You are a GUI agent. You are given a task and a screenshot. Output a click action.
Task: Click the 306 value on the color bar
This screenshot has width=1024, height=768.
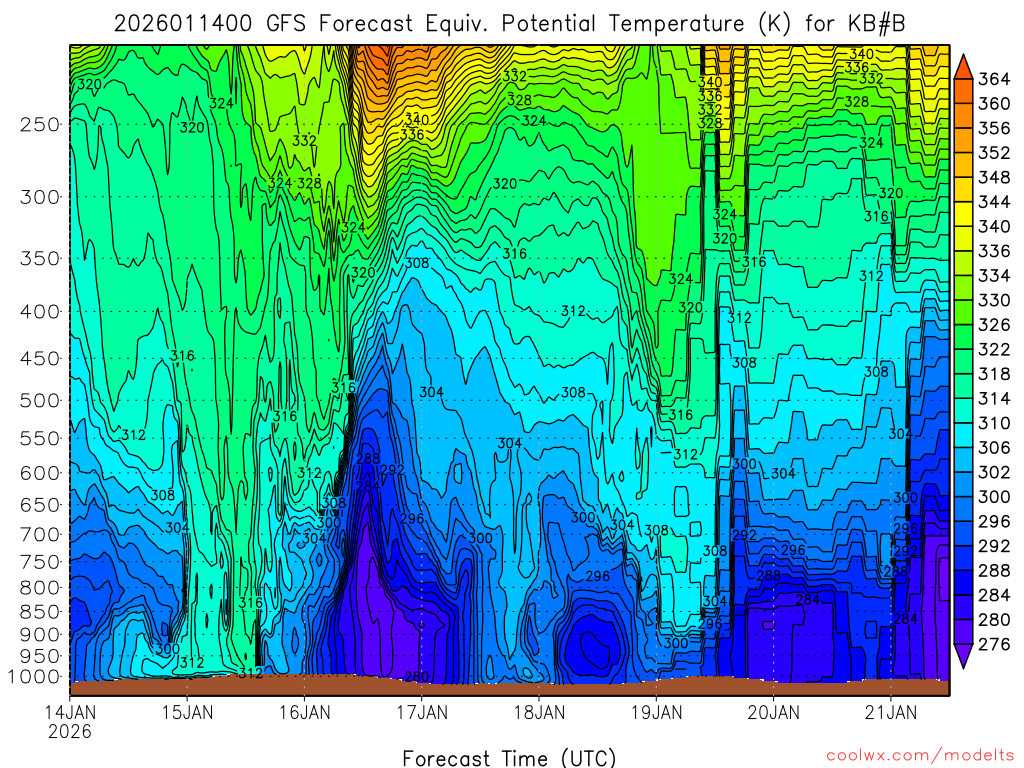point(994,448)
